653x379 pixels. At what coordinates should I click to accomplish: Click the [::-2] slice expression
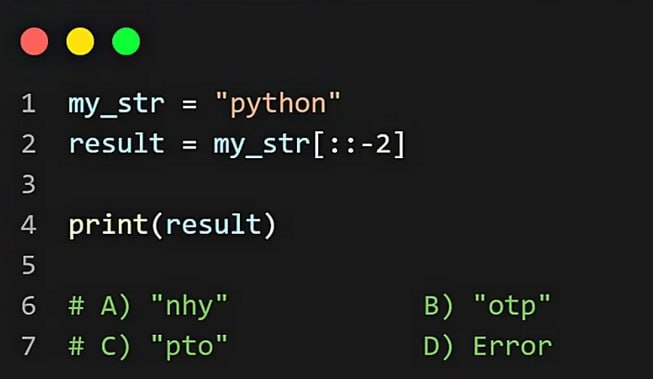click(358, 144)
